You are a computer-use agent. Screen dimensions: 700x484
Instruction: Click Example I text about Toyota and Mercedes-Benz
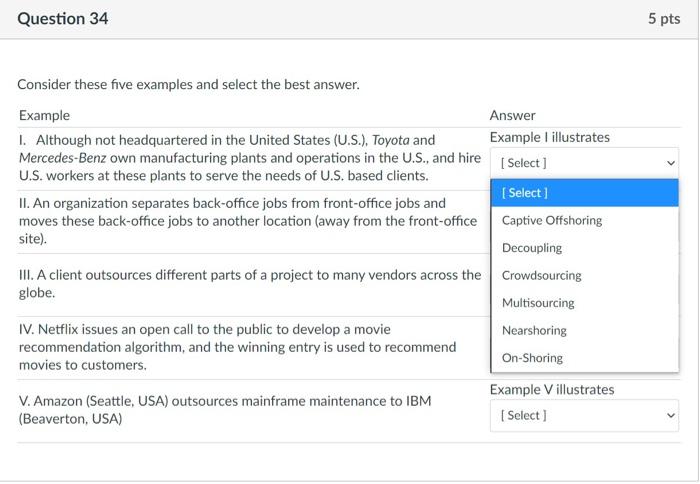(250, 158)
